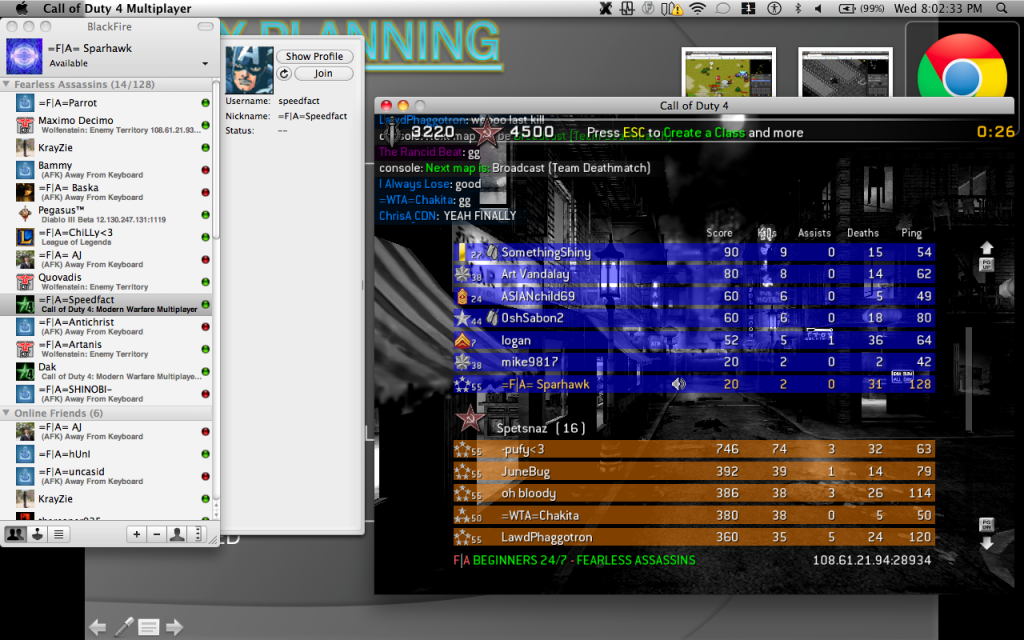Viewport: 1024px width, 640px height.
Task: Switch to the games joystick view
Action: pos(37,534)
